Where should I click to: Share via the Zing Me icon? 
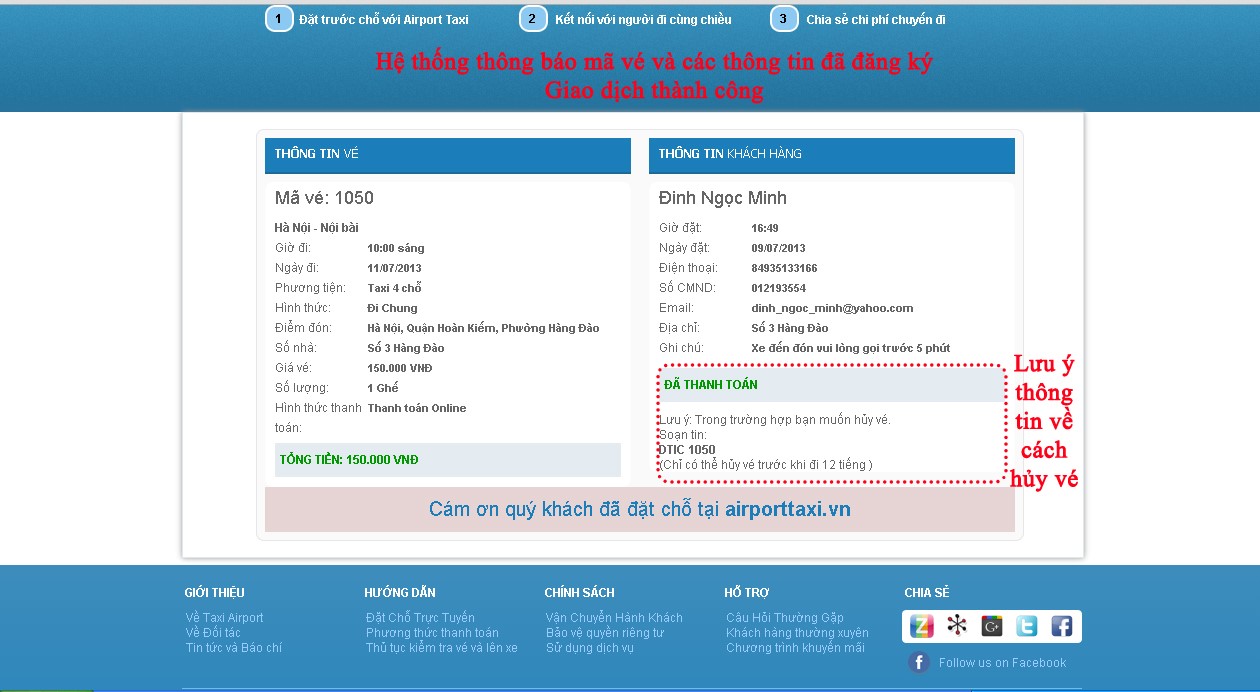[x=922, y=626]
